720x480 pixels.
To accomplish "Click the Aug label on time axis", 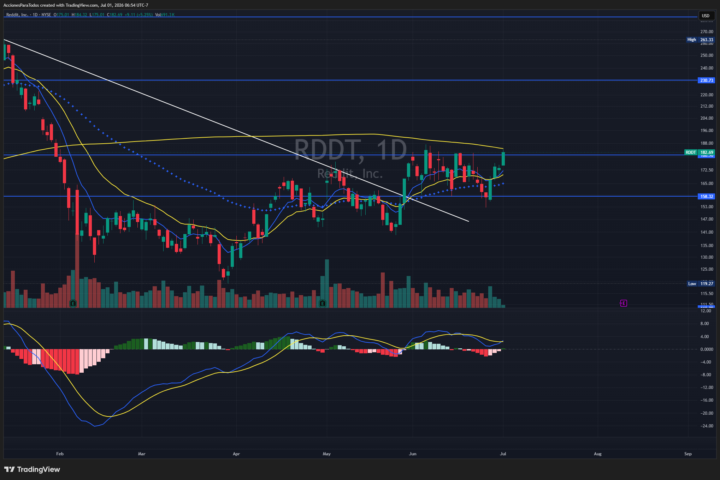I will pyautogui.click(x=598, y=454).
